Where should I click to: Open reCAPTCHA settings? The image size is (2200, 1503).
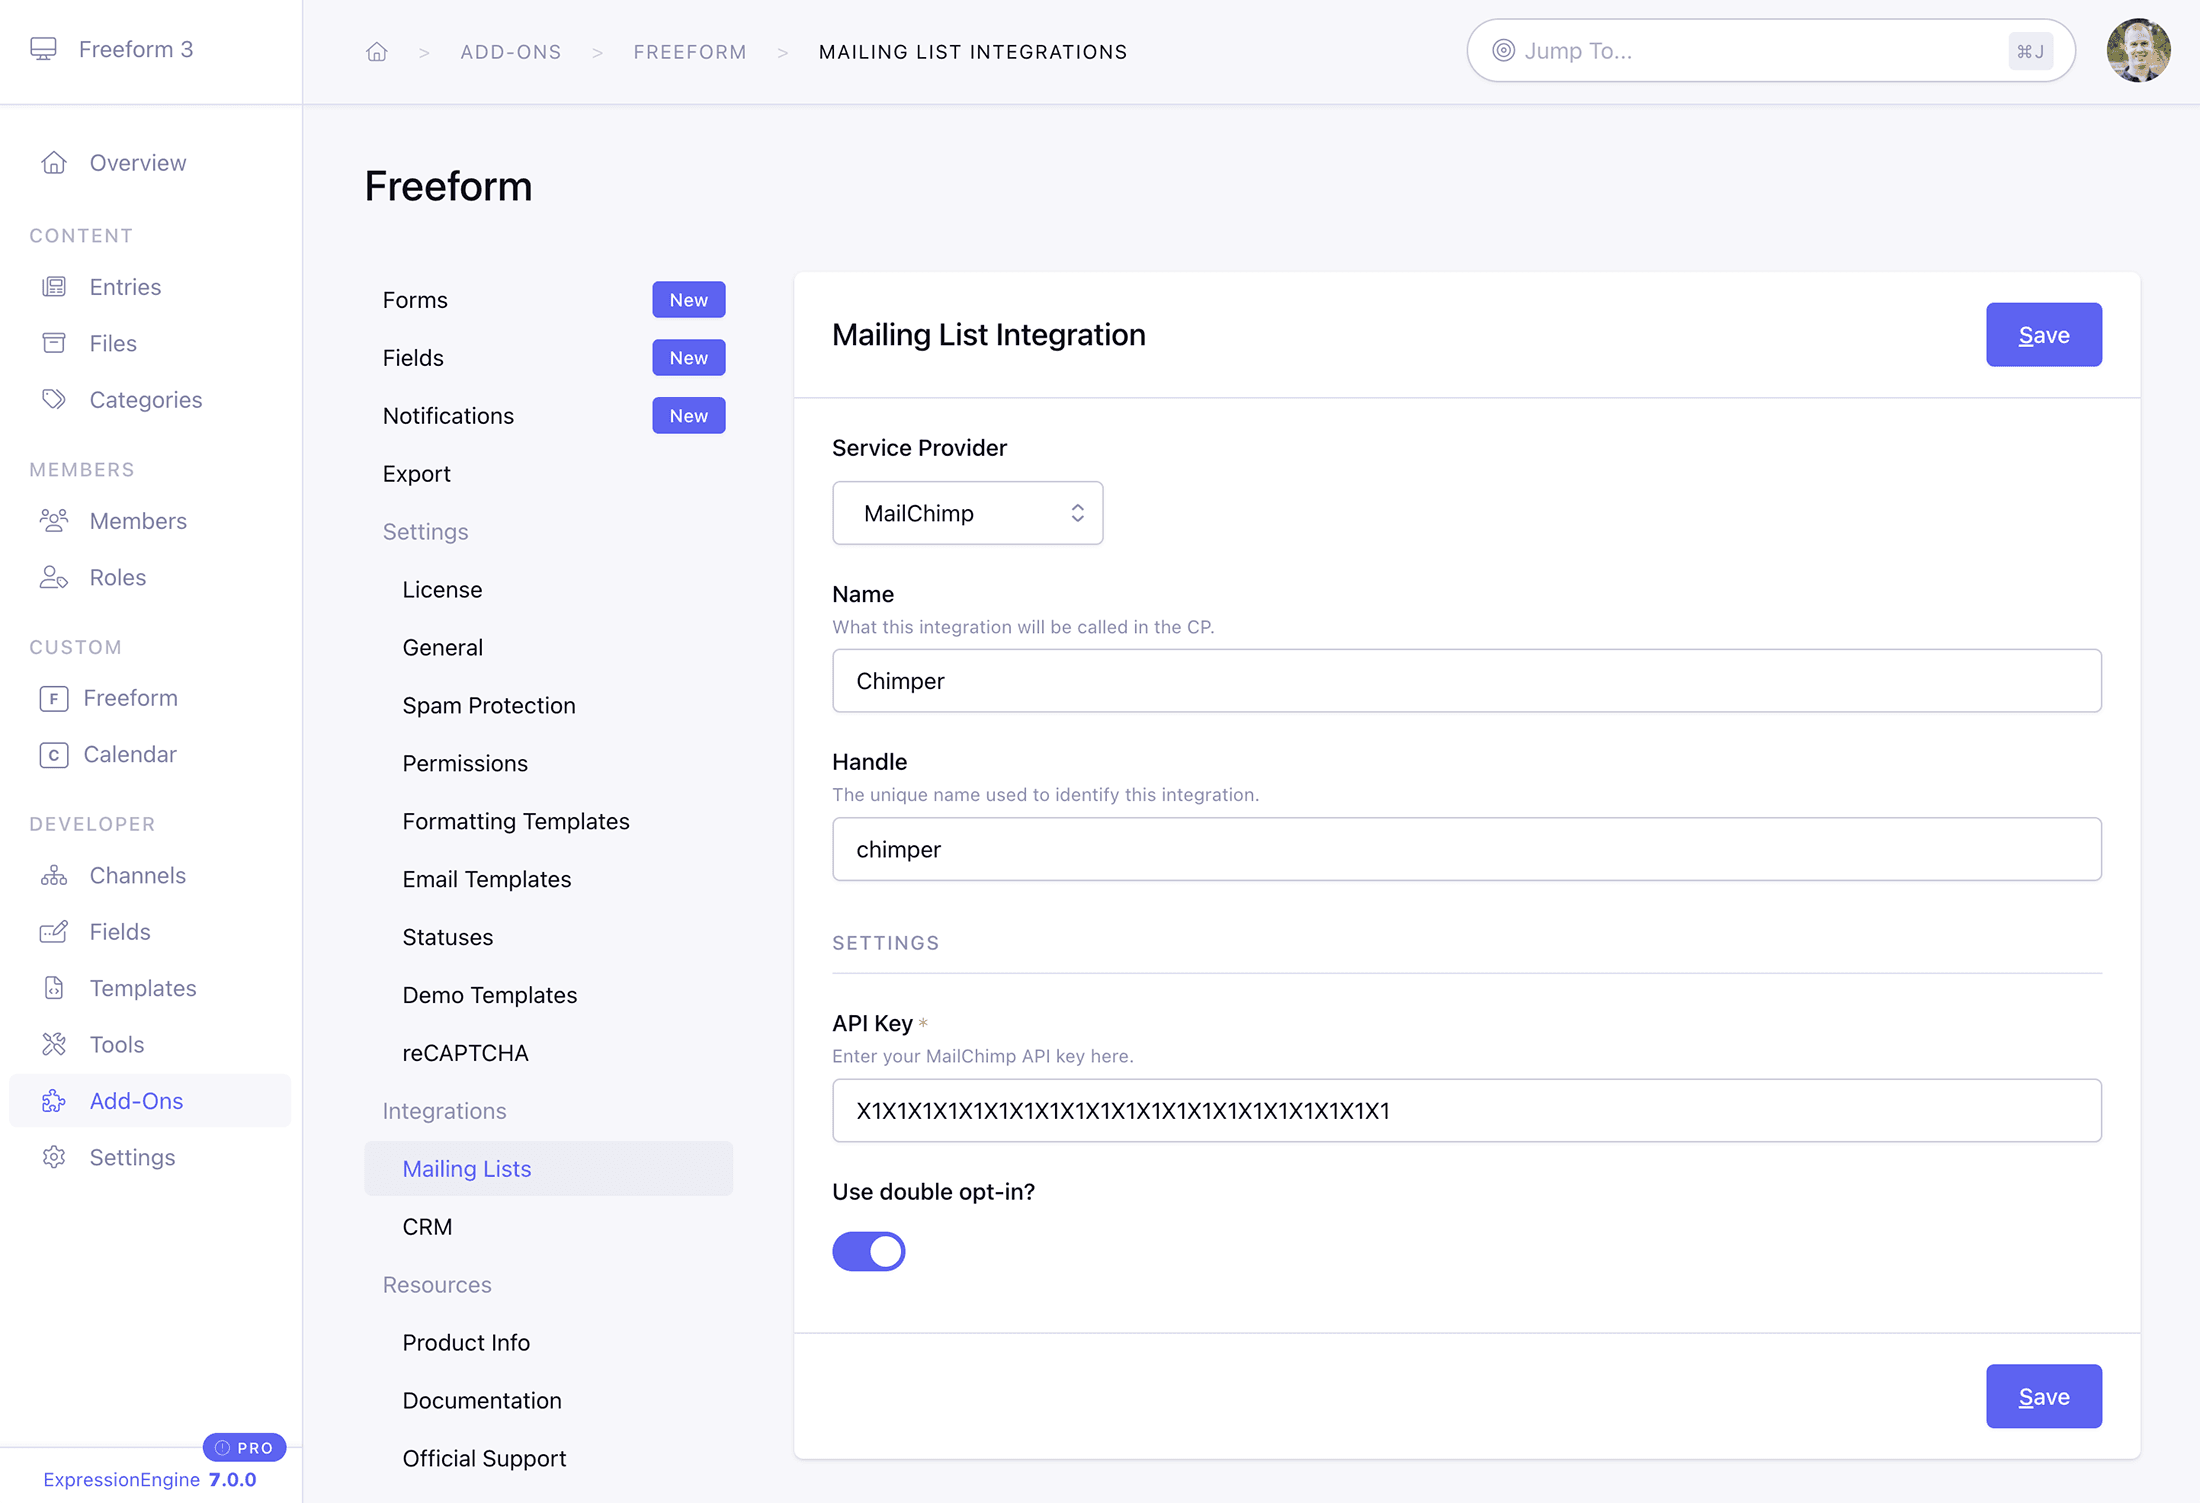point(465,1053)
